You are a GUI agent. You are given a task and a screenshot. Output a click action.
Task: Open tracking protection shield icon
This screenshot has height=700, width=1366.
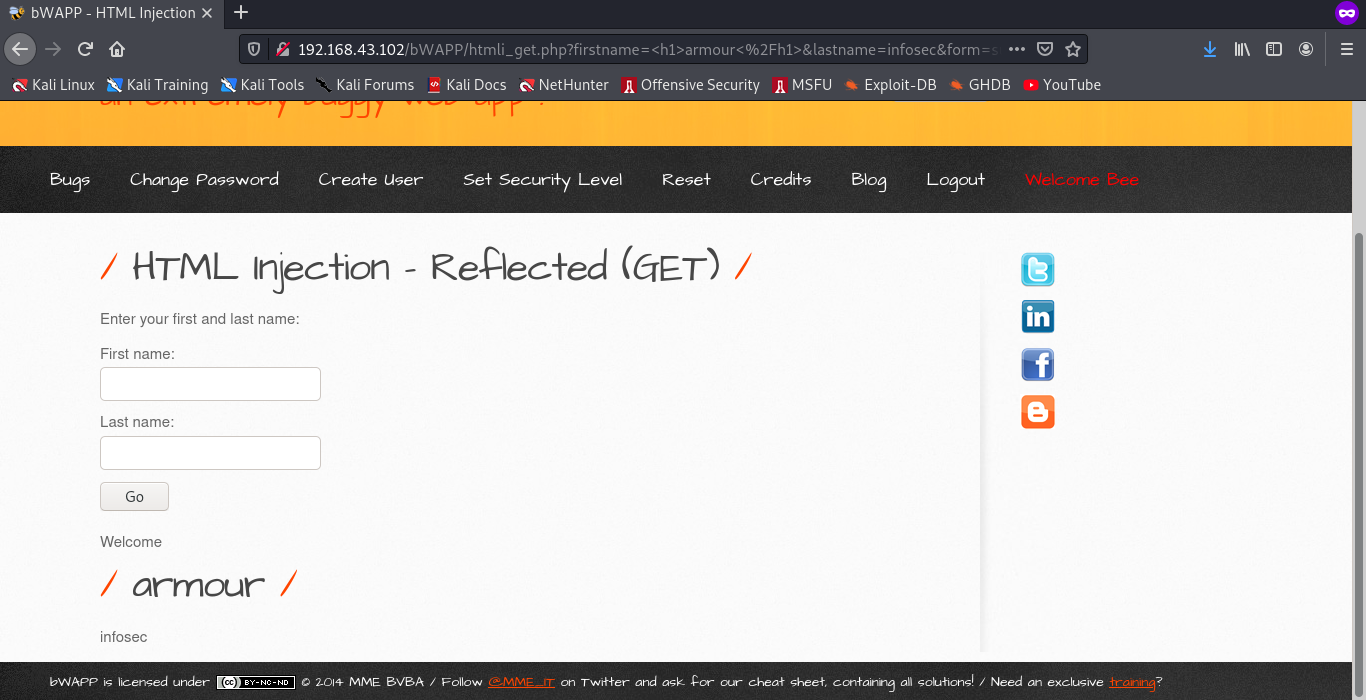[x=254, y=49]
